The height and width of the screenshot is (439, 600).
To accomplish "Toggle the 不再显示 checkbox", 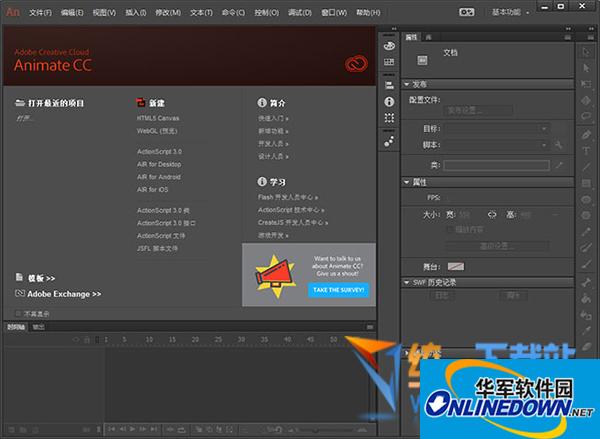I will click(x=18, y=314).
